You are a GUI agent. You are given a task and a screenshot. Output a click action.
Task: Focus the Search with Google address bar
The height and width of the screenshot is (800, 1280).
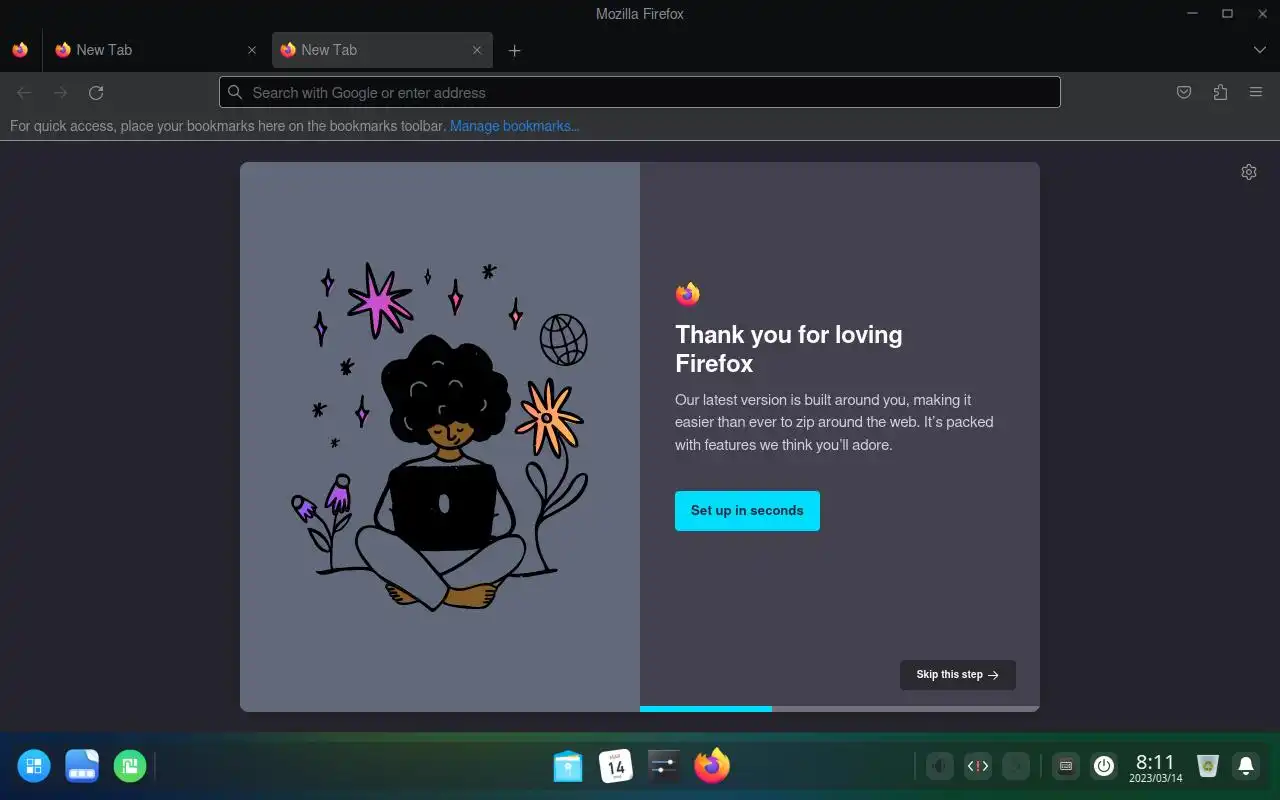point(640,92)
